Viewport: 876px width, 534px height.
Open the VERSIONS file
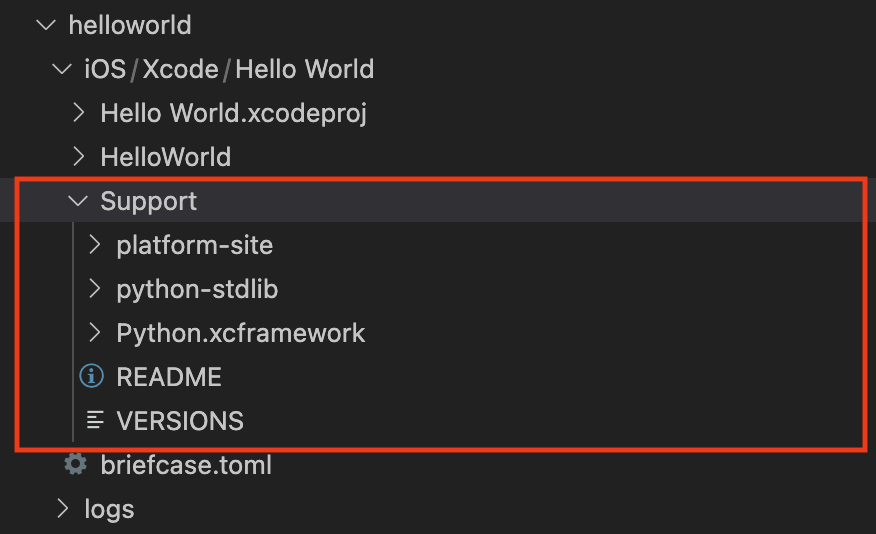(x=180, y=421)
